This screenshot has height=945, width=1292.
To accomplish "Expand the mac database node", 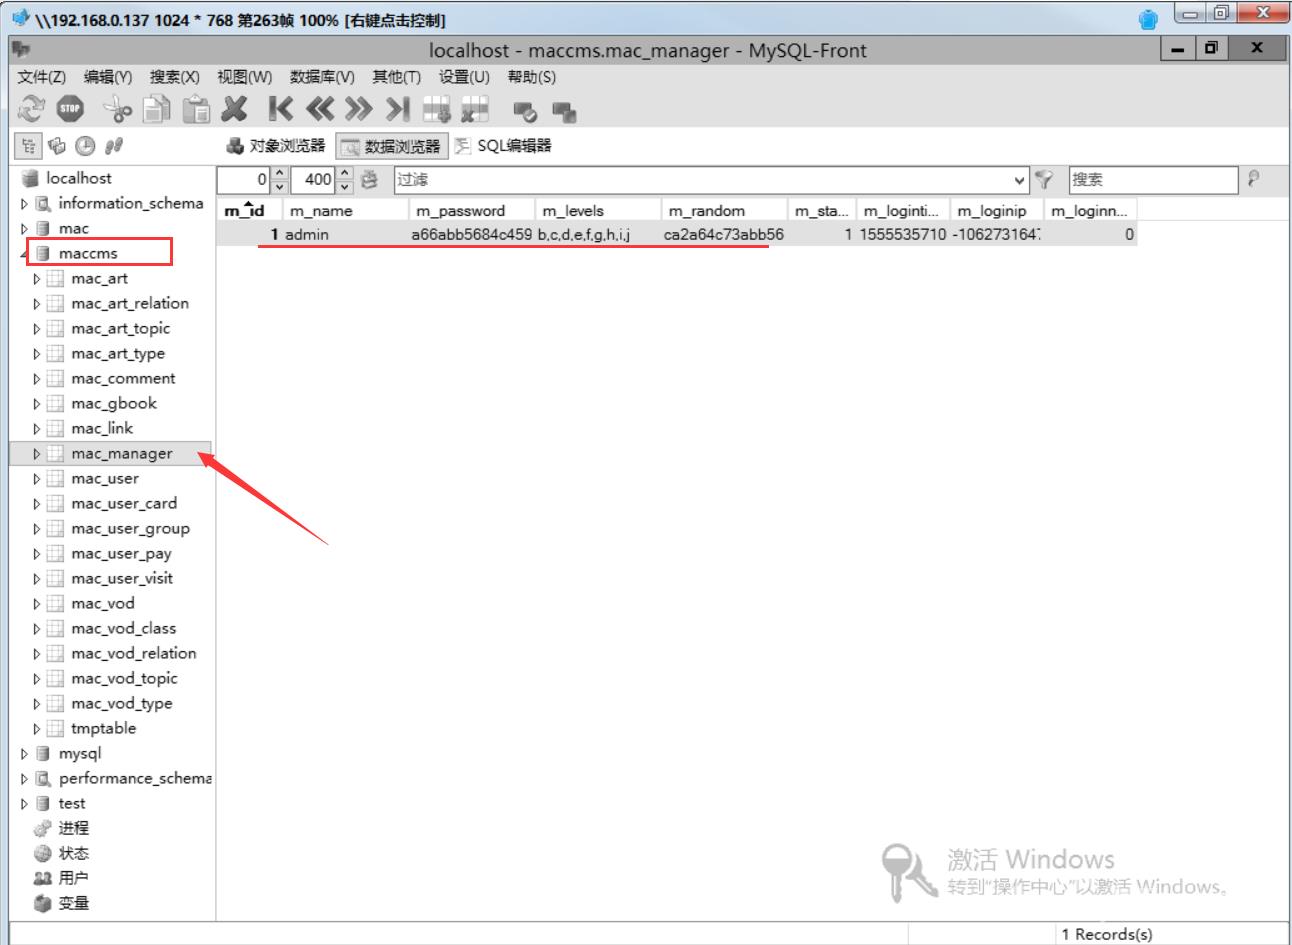I will coord(25,229).
